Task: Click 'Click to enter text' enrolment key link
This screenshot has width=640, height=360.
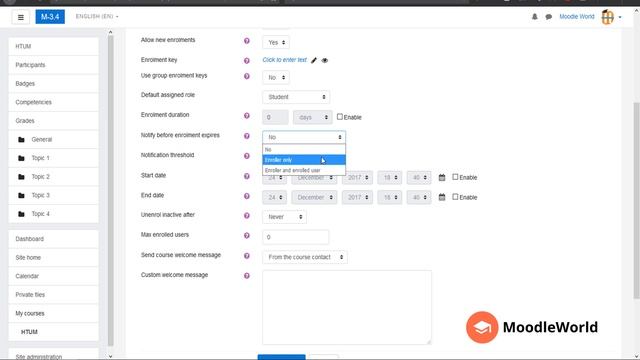Action: click(284, 60)
